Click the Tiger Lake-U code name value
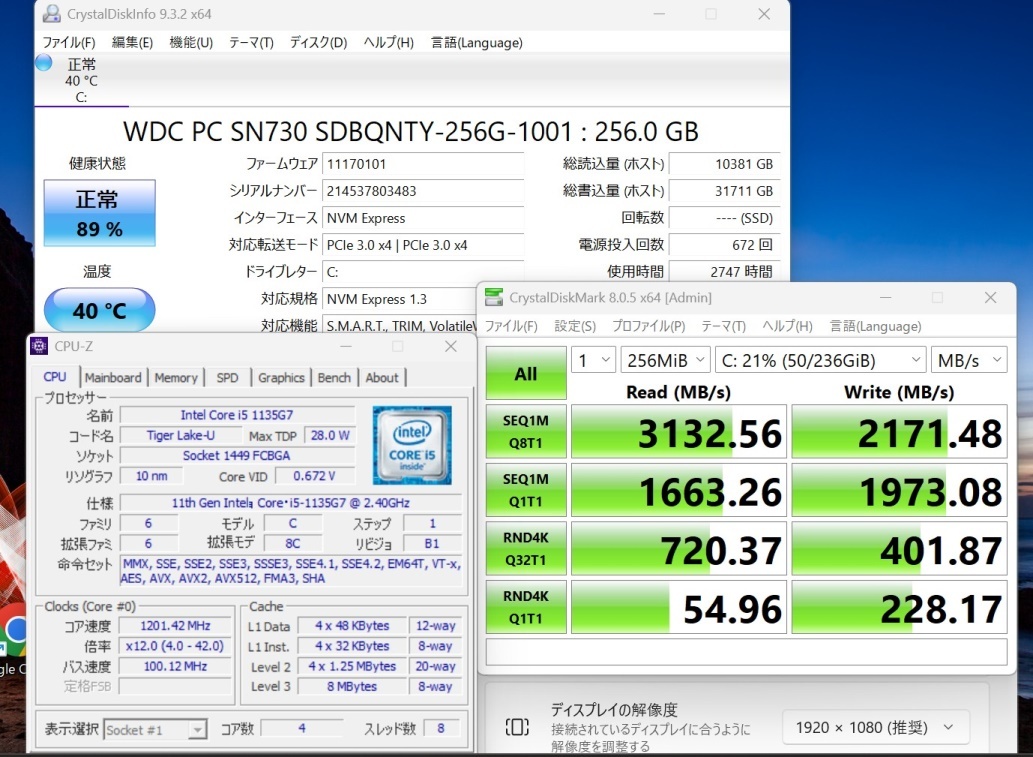 [181, 435]
